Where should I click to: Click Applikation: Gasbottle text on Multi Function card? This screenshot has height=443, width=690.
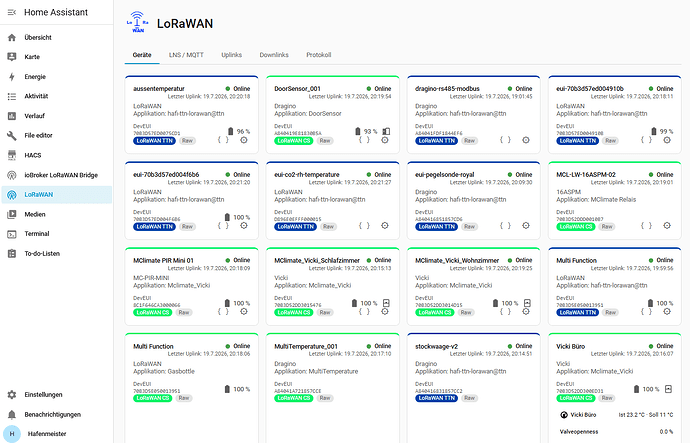[x=164, y=371]
